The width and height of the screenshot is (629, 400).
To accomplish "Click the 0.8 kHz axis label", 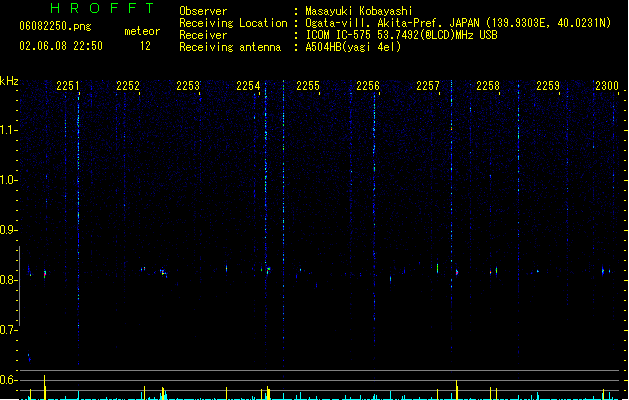I will [8, 280].
